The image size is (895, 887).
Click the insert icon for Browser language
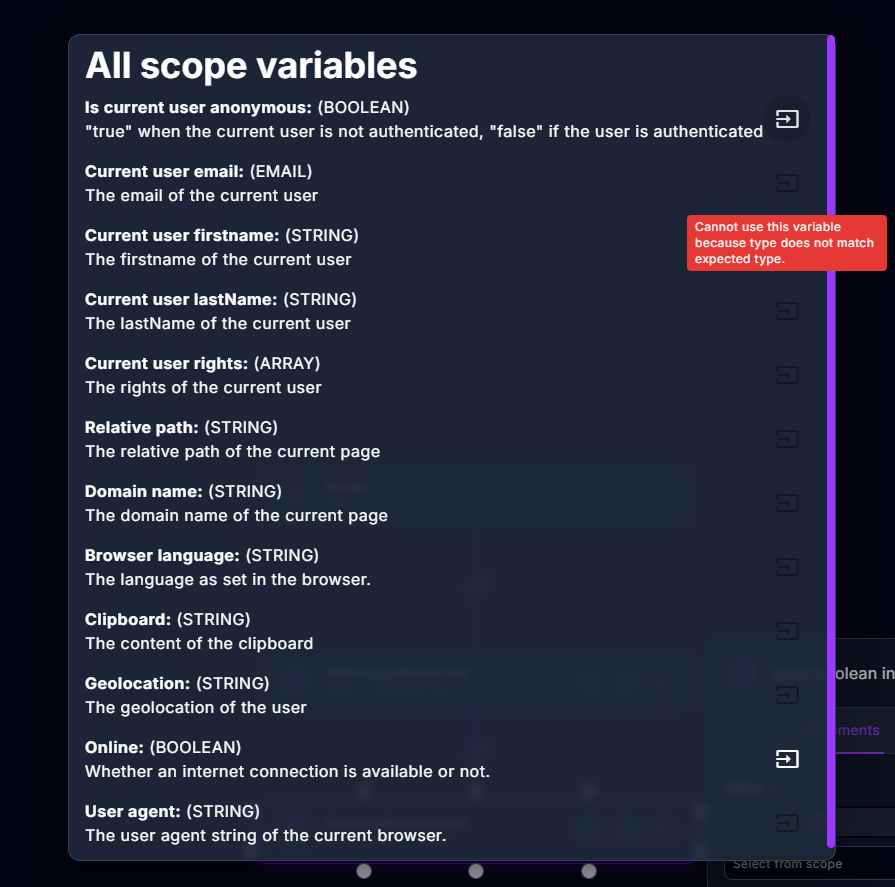[787, 567]
